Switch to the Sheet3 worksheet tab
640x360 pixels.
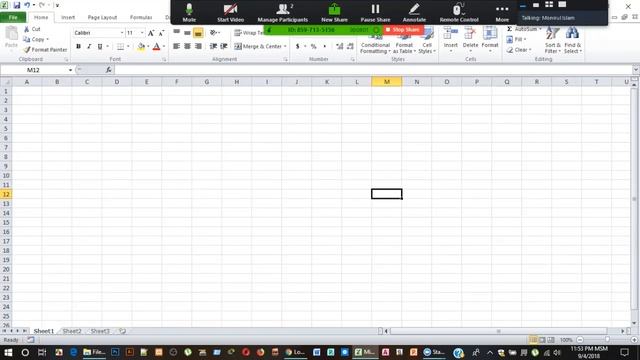(100, 331)
